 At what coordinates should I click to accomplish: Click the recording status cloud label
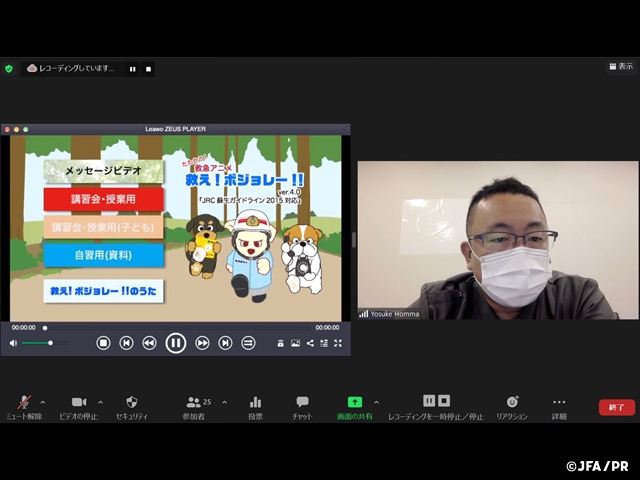[71, 69]
